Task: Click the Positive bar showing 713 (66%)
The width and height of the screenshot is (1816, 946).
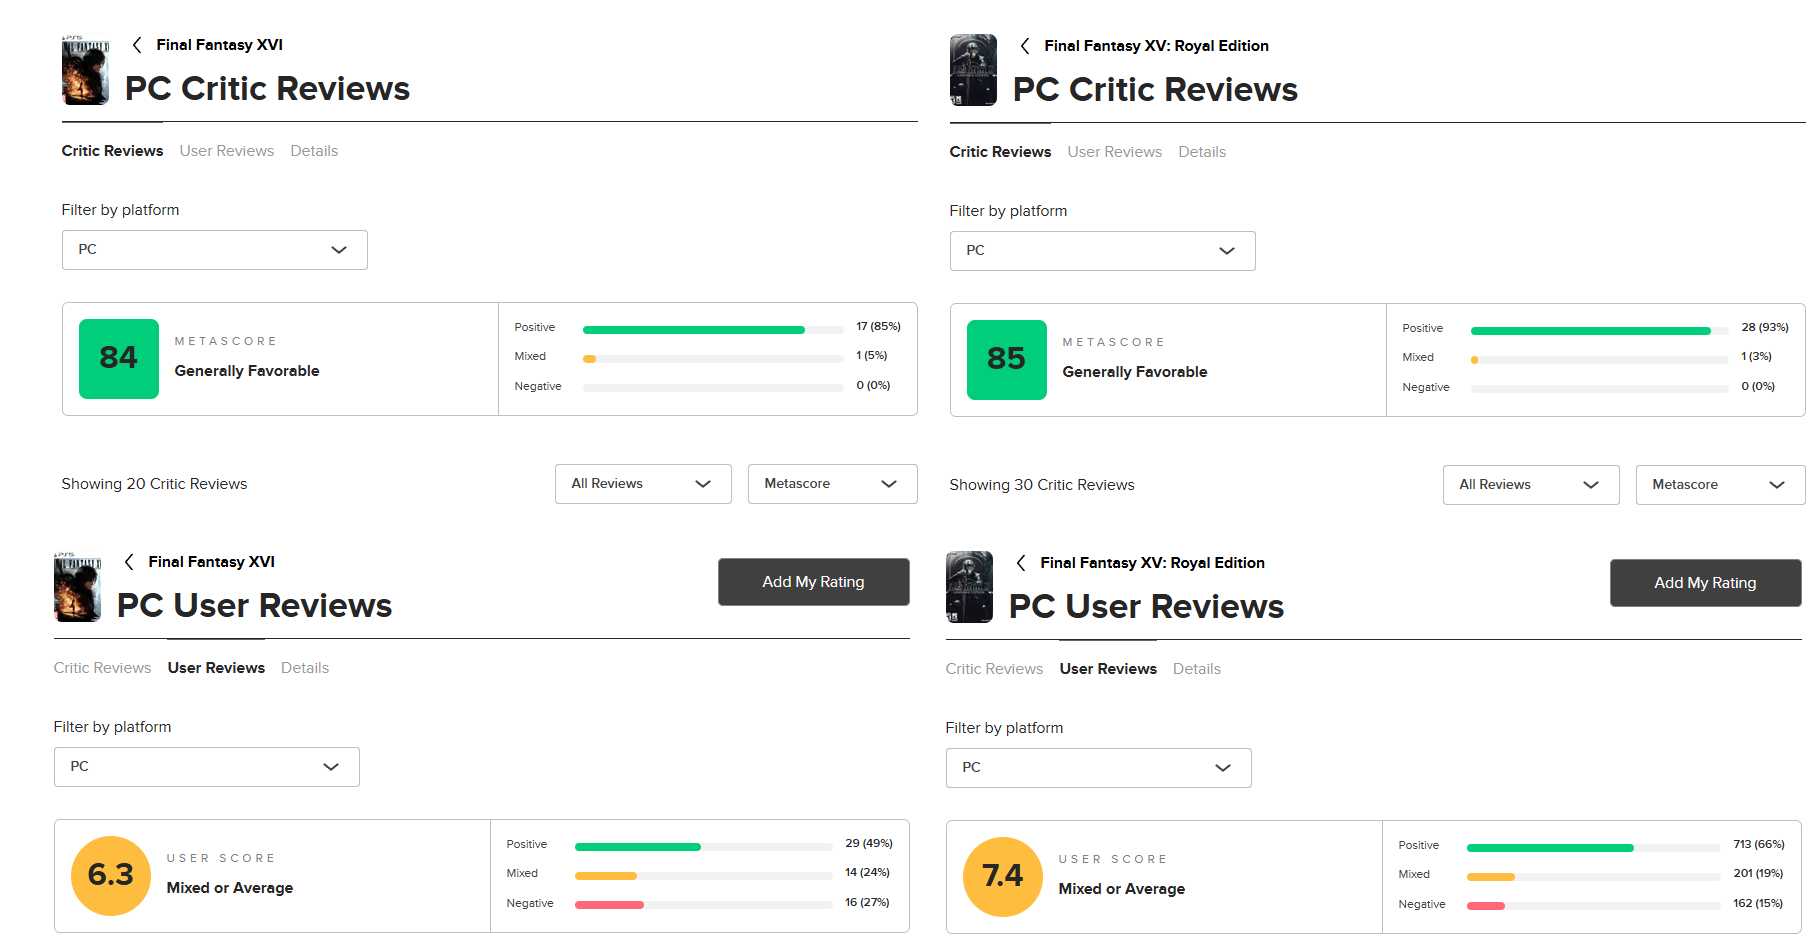Action: point(1594,847)
